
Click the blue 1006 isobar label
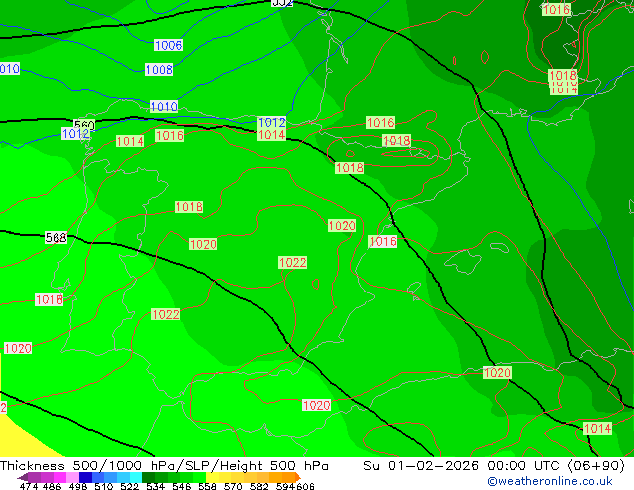pyautogui.click(x=168, y=45)
